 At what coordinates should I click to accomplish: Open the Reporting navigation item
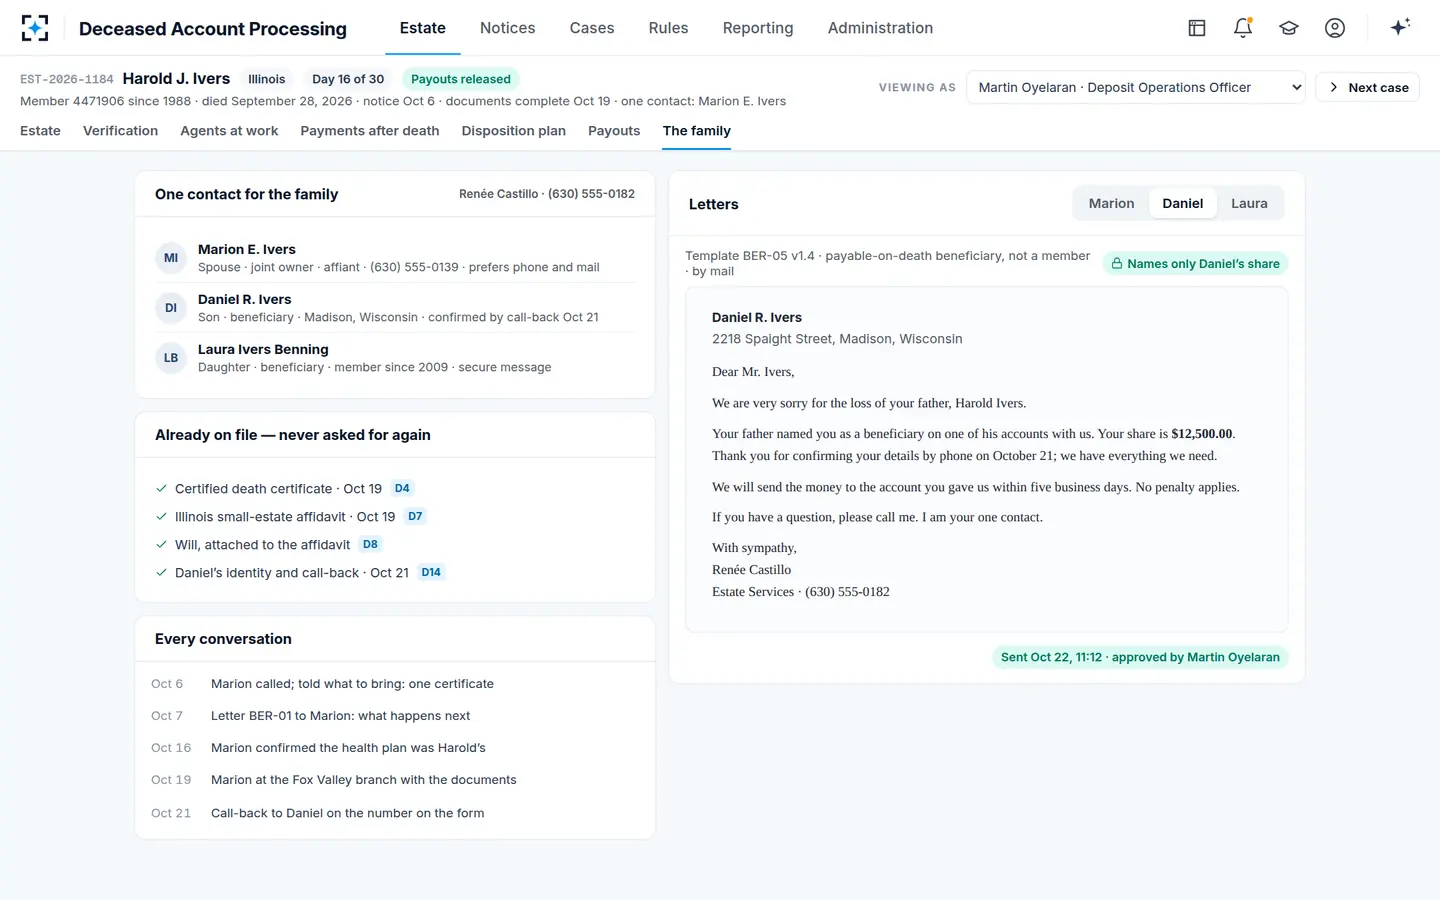pyautogui.click(x=758, y=28)
